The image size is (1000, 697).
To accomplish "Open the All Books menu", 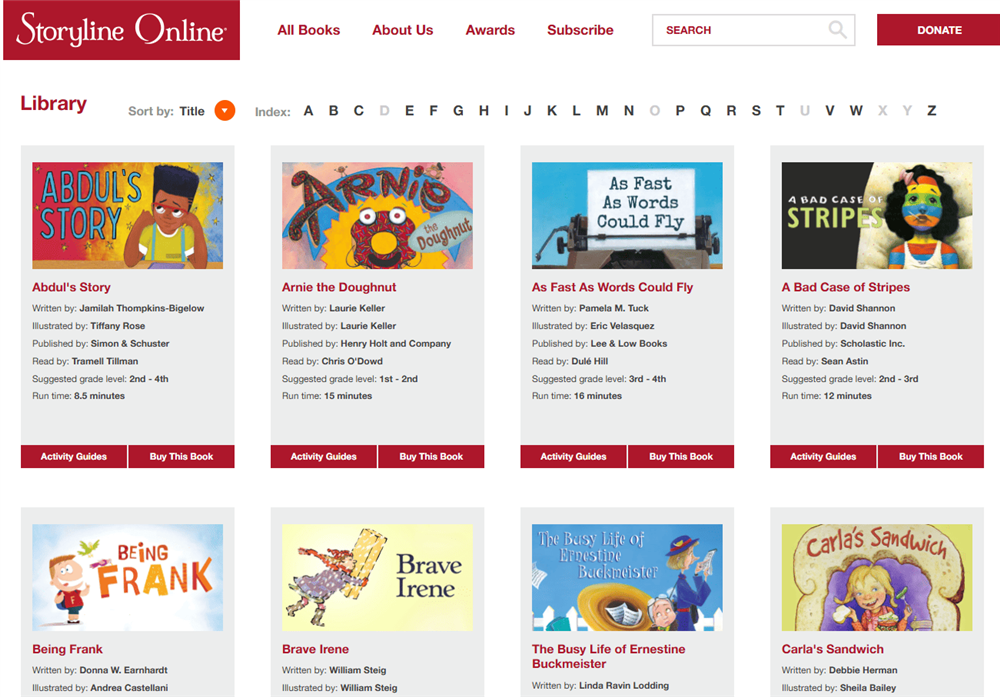I will click(x=309, y=30).
